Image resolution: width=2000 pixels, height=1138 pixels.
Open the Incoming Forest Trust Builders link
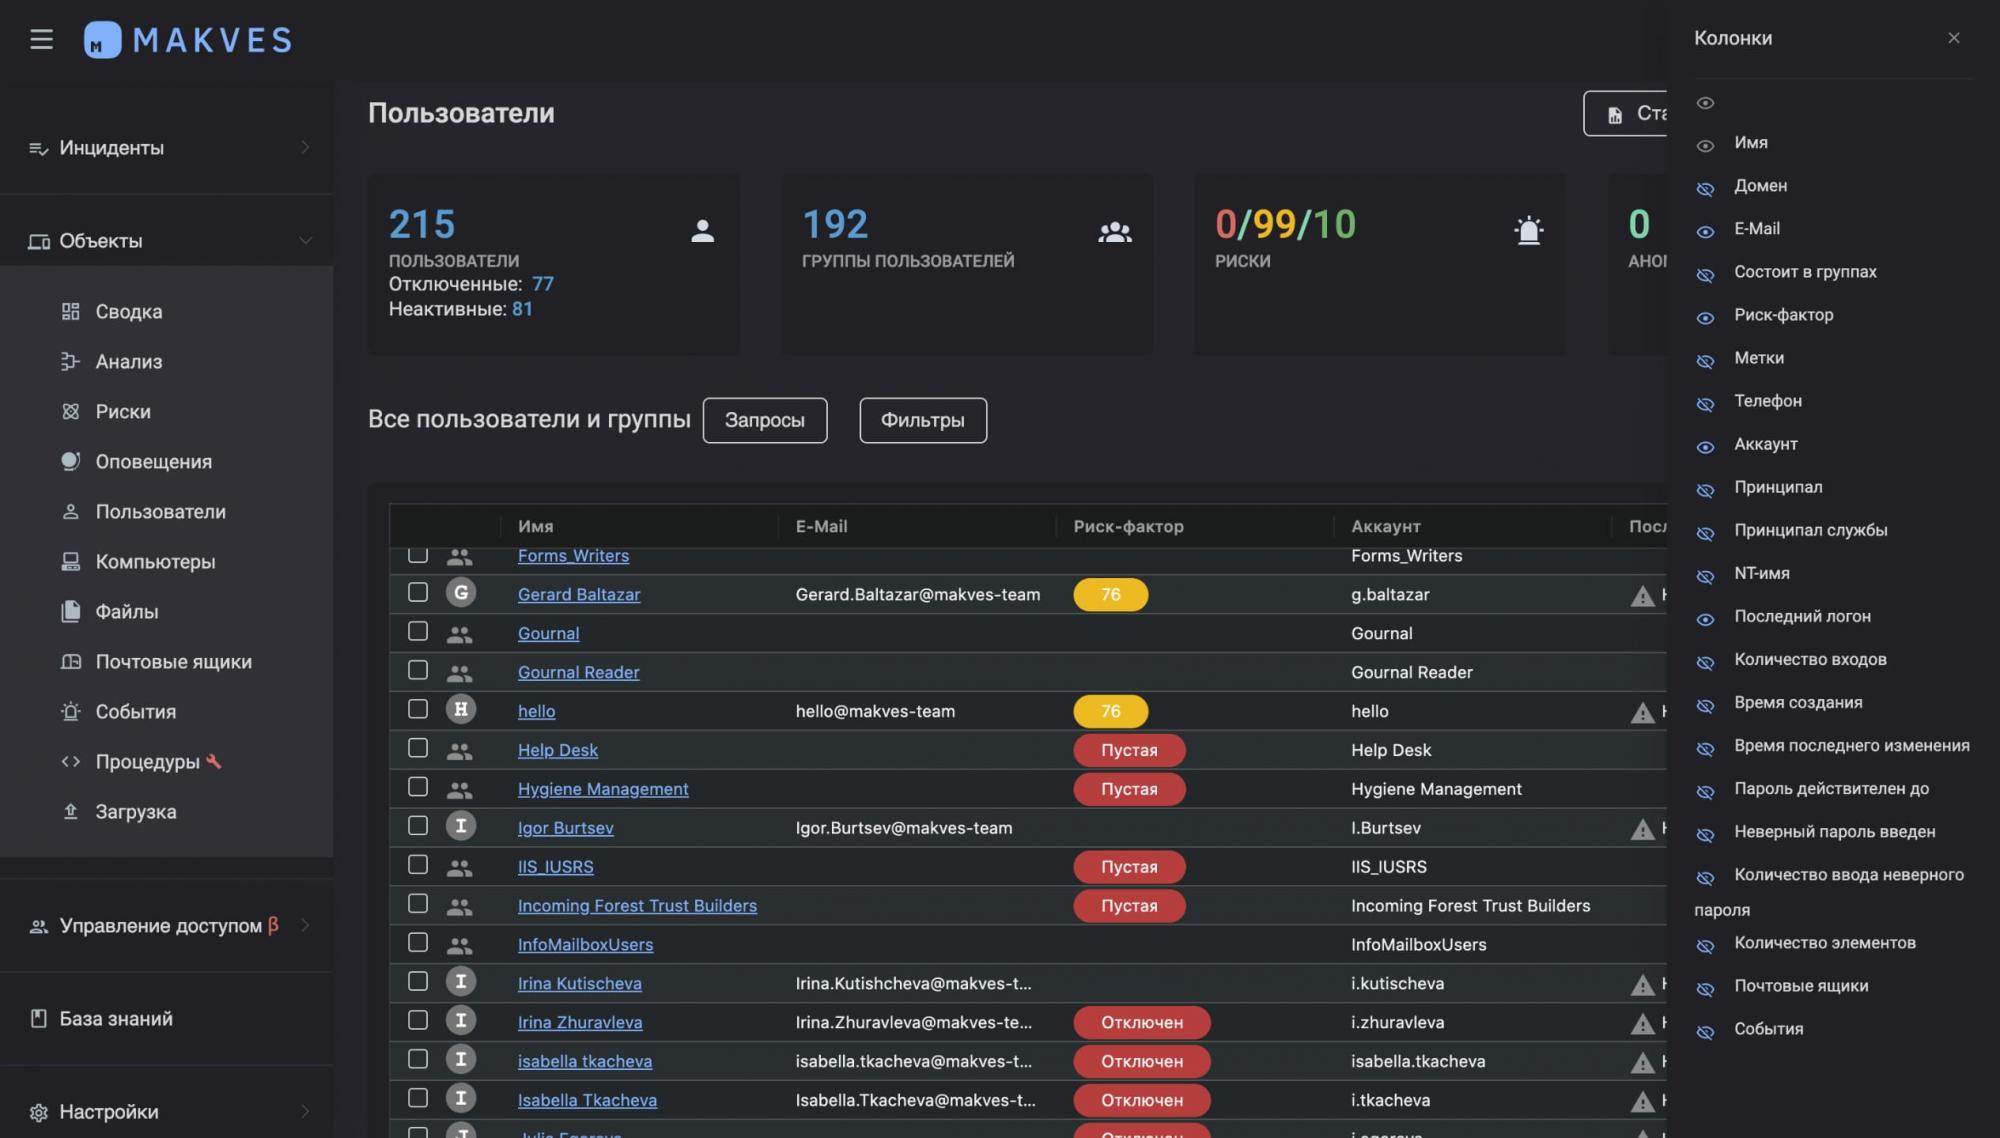coord(637,906)
